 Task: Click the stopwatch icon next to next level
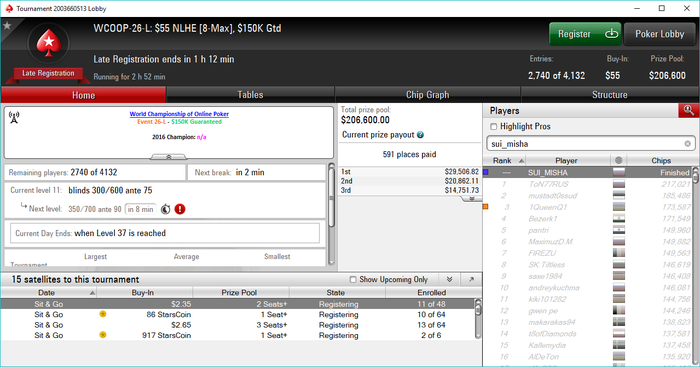click(x=166, y=209)
